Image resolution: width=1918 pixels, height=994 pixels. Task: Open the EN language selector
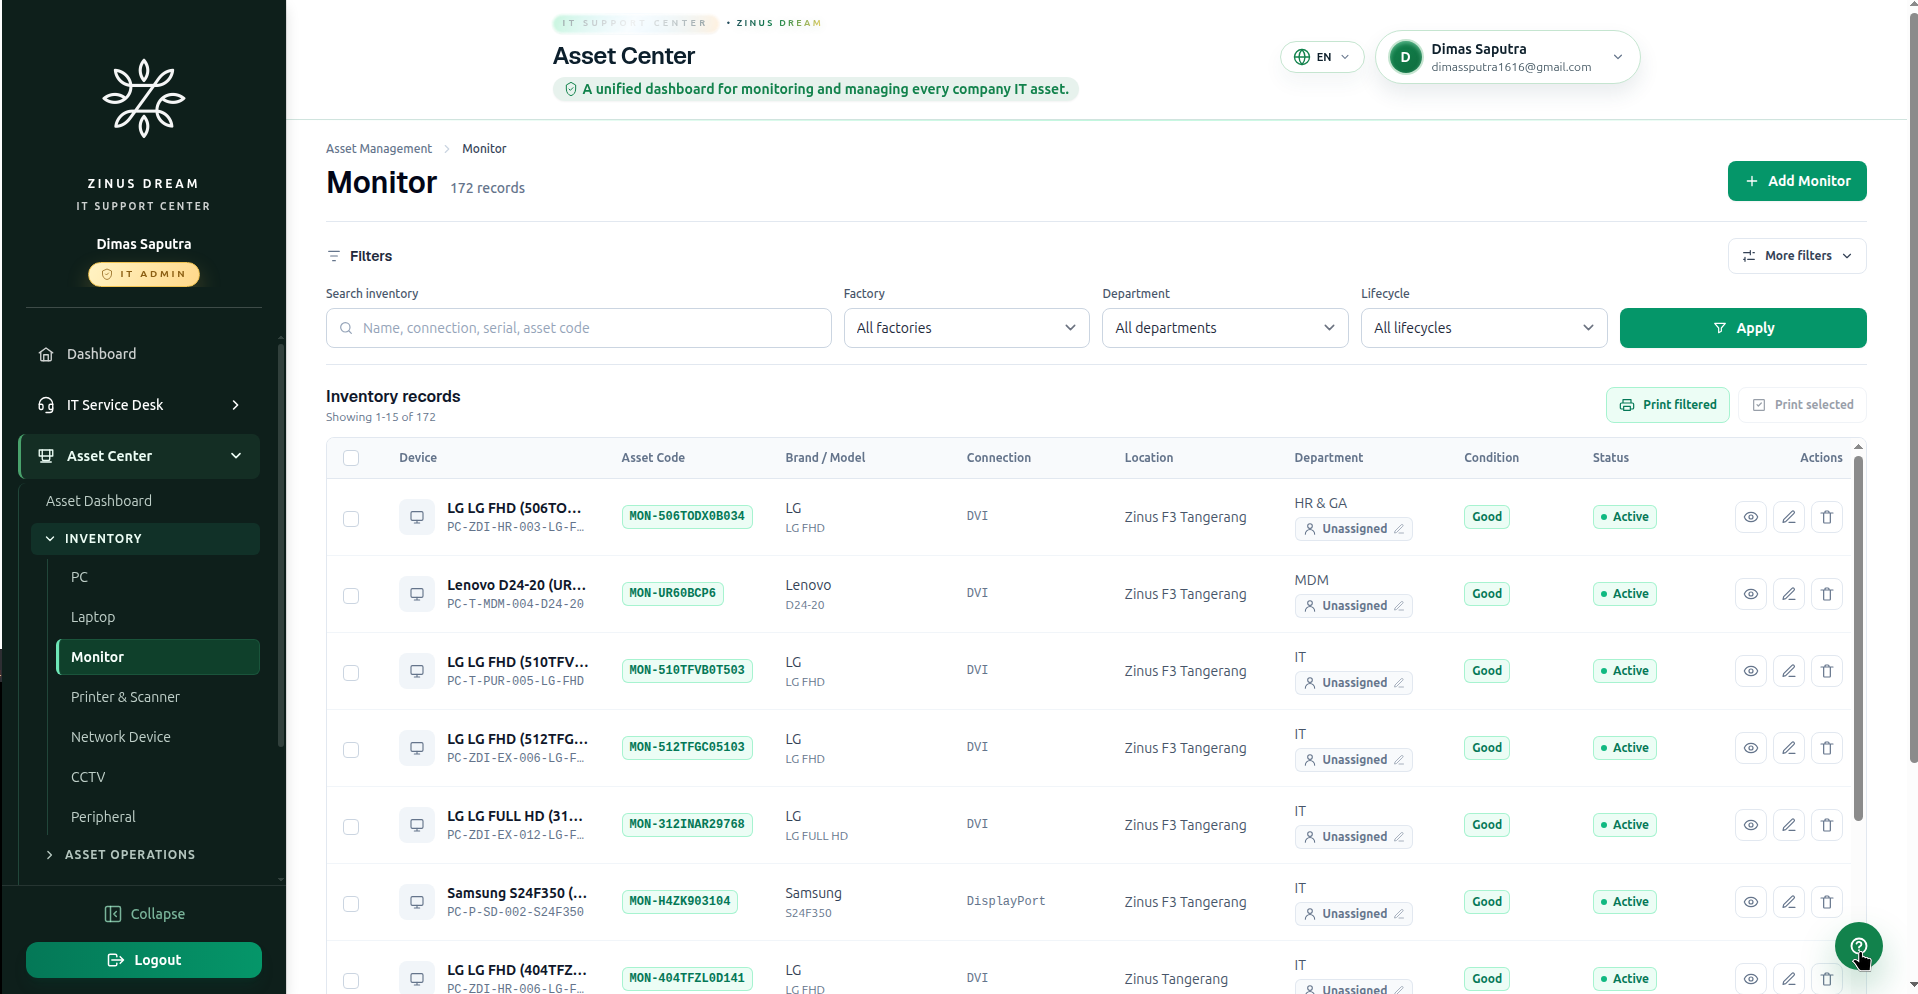point(1322,57)
